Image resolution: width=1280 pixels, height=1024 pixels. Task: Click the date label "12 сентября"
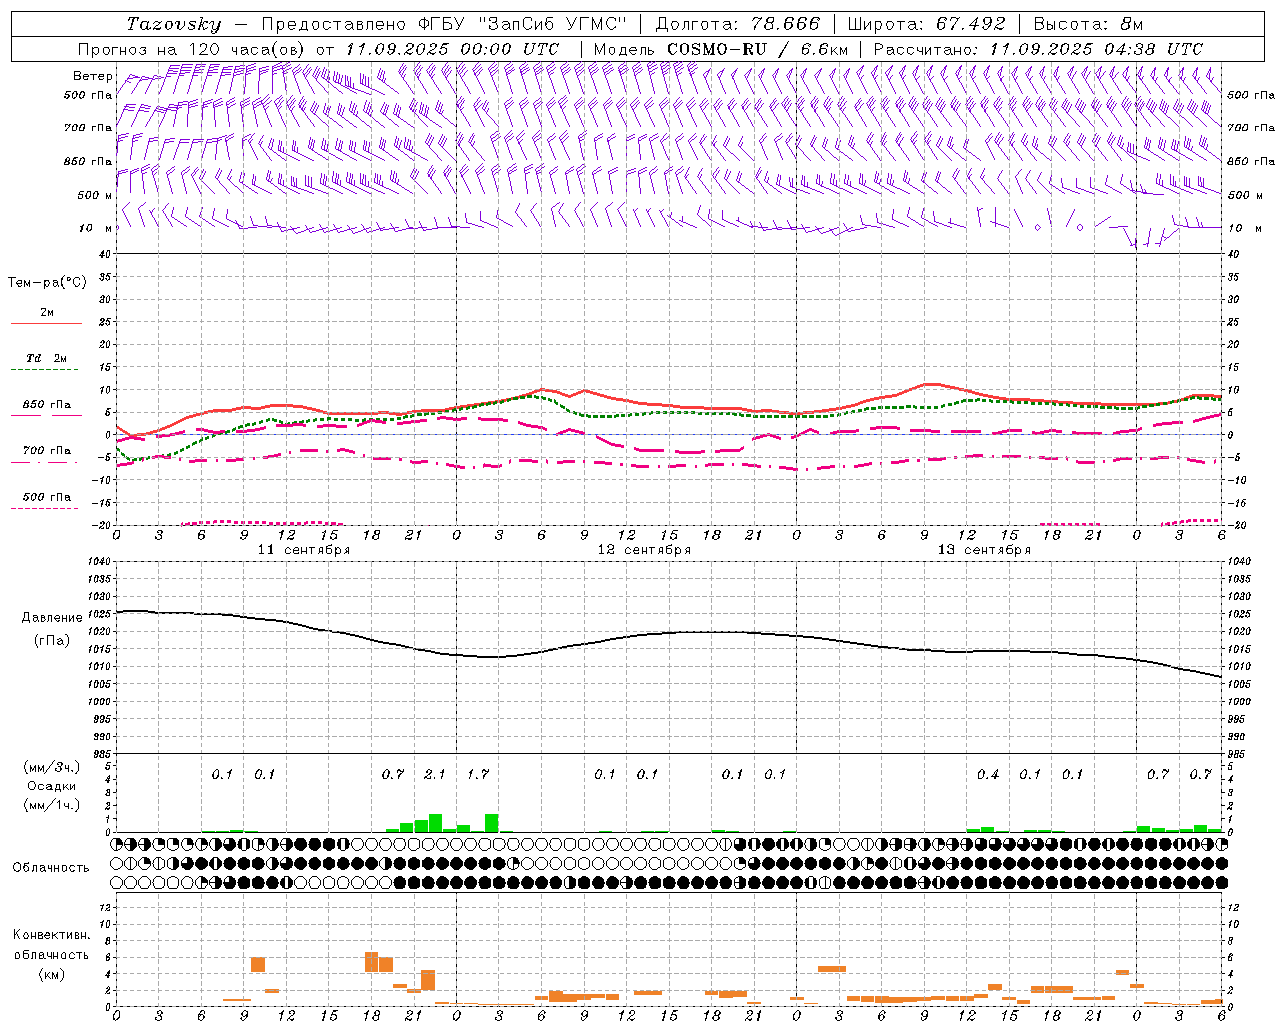(644, 550)
